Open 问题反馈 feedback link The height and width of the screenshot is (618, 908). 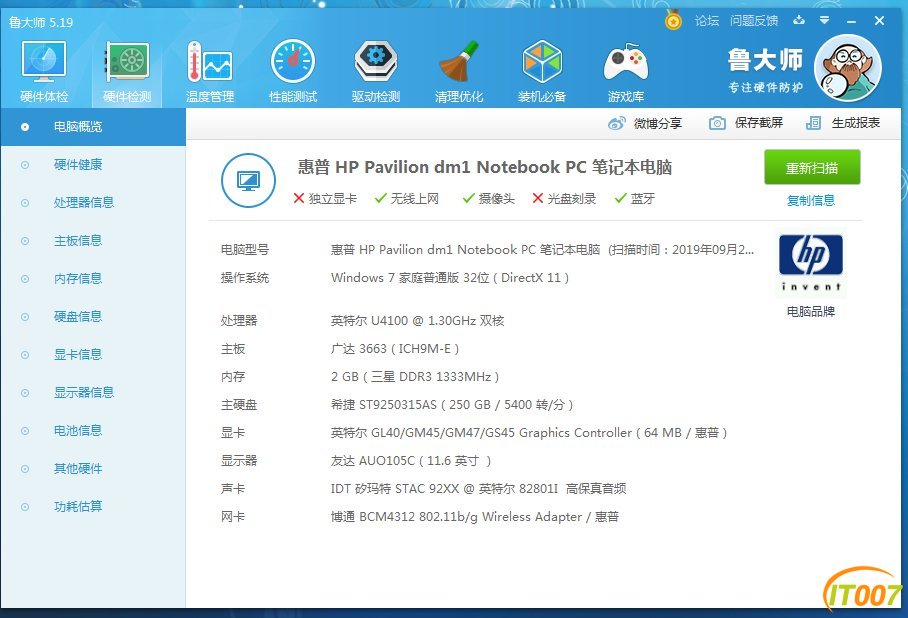click(x=754, y=21)
